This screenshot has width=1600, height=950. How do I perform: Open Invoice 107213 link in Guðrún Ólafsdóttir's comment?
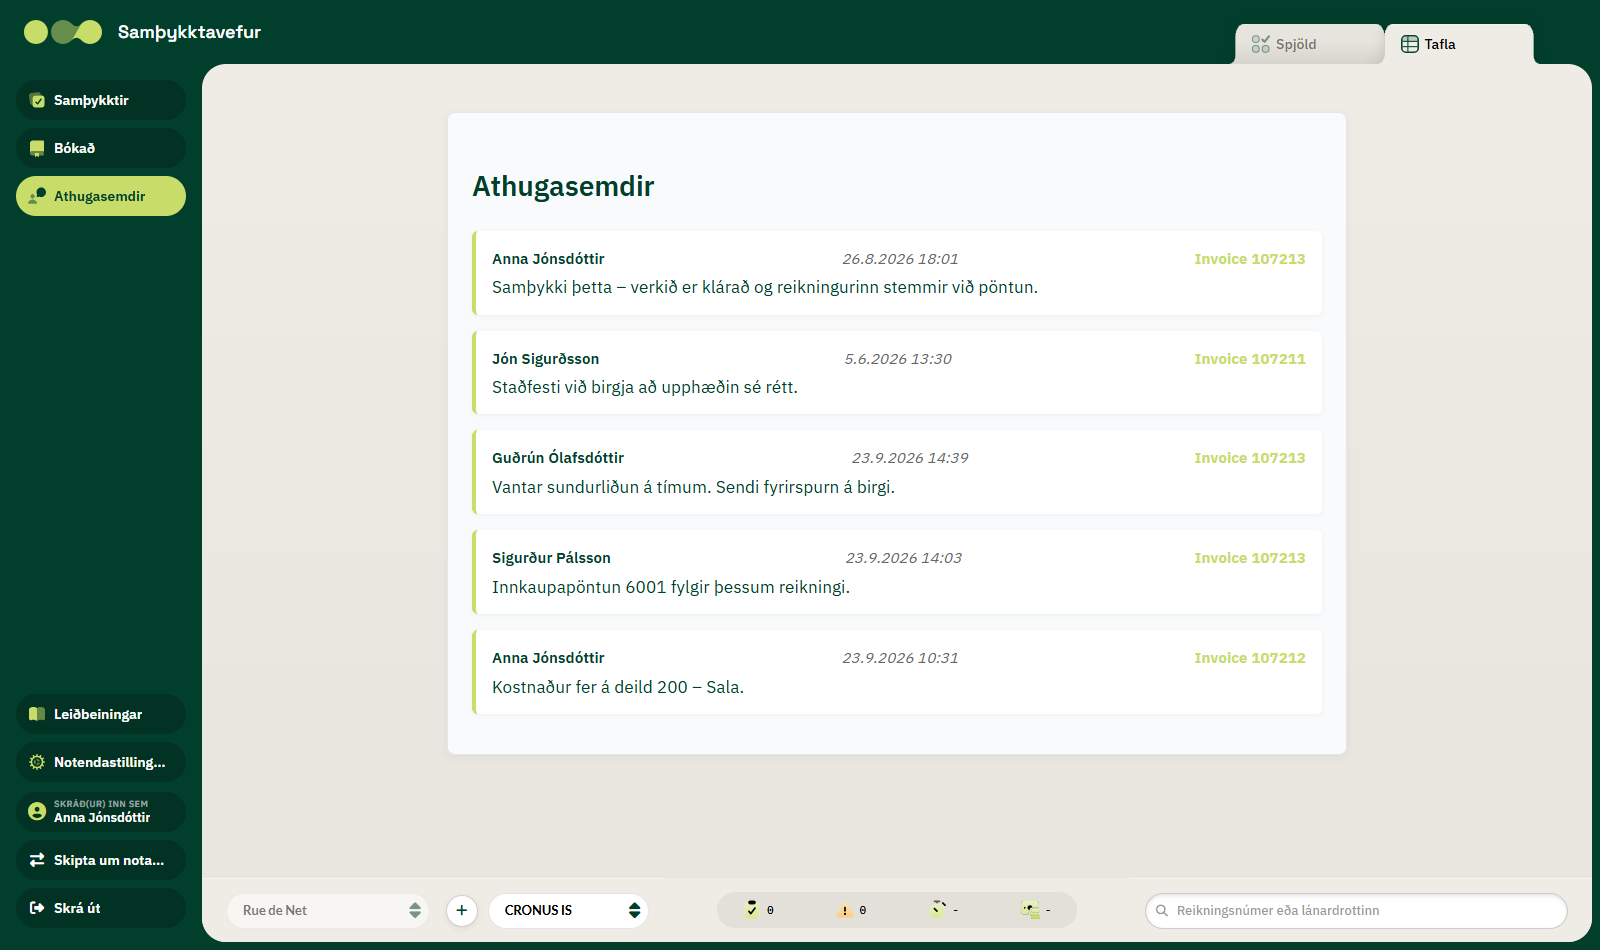1250,458
